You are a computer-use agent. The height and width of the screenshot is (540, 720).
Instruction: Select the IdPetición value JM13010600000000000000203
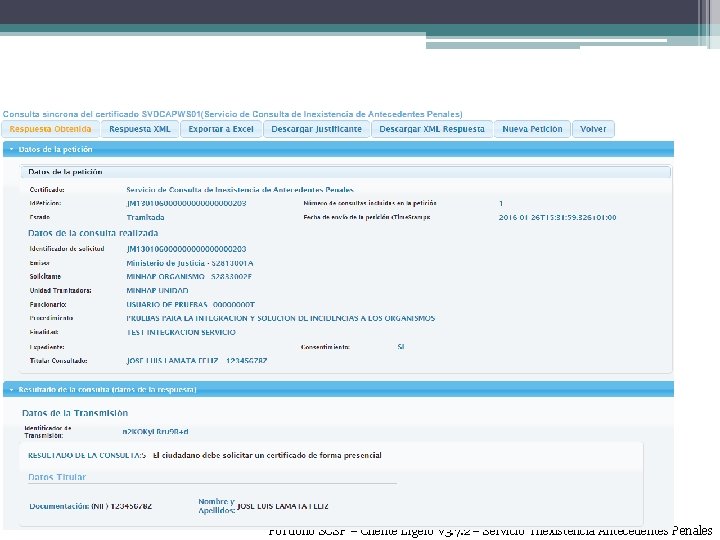[x=186, y=203]
